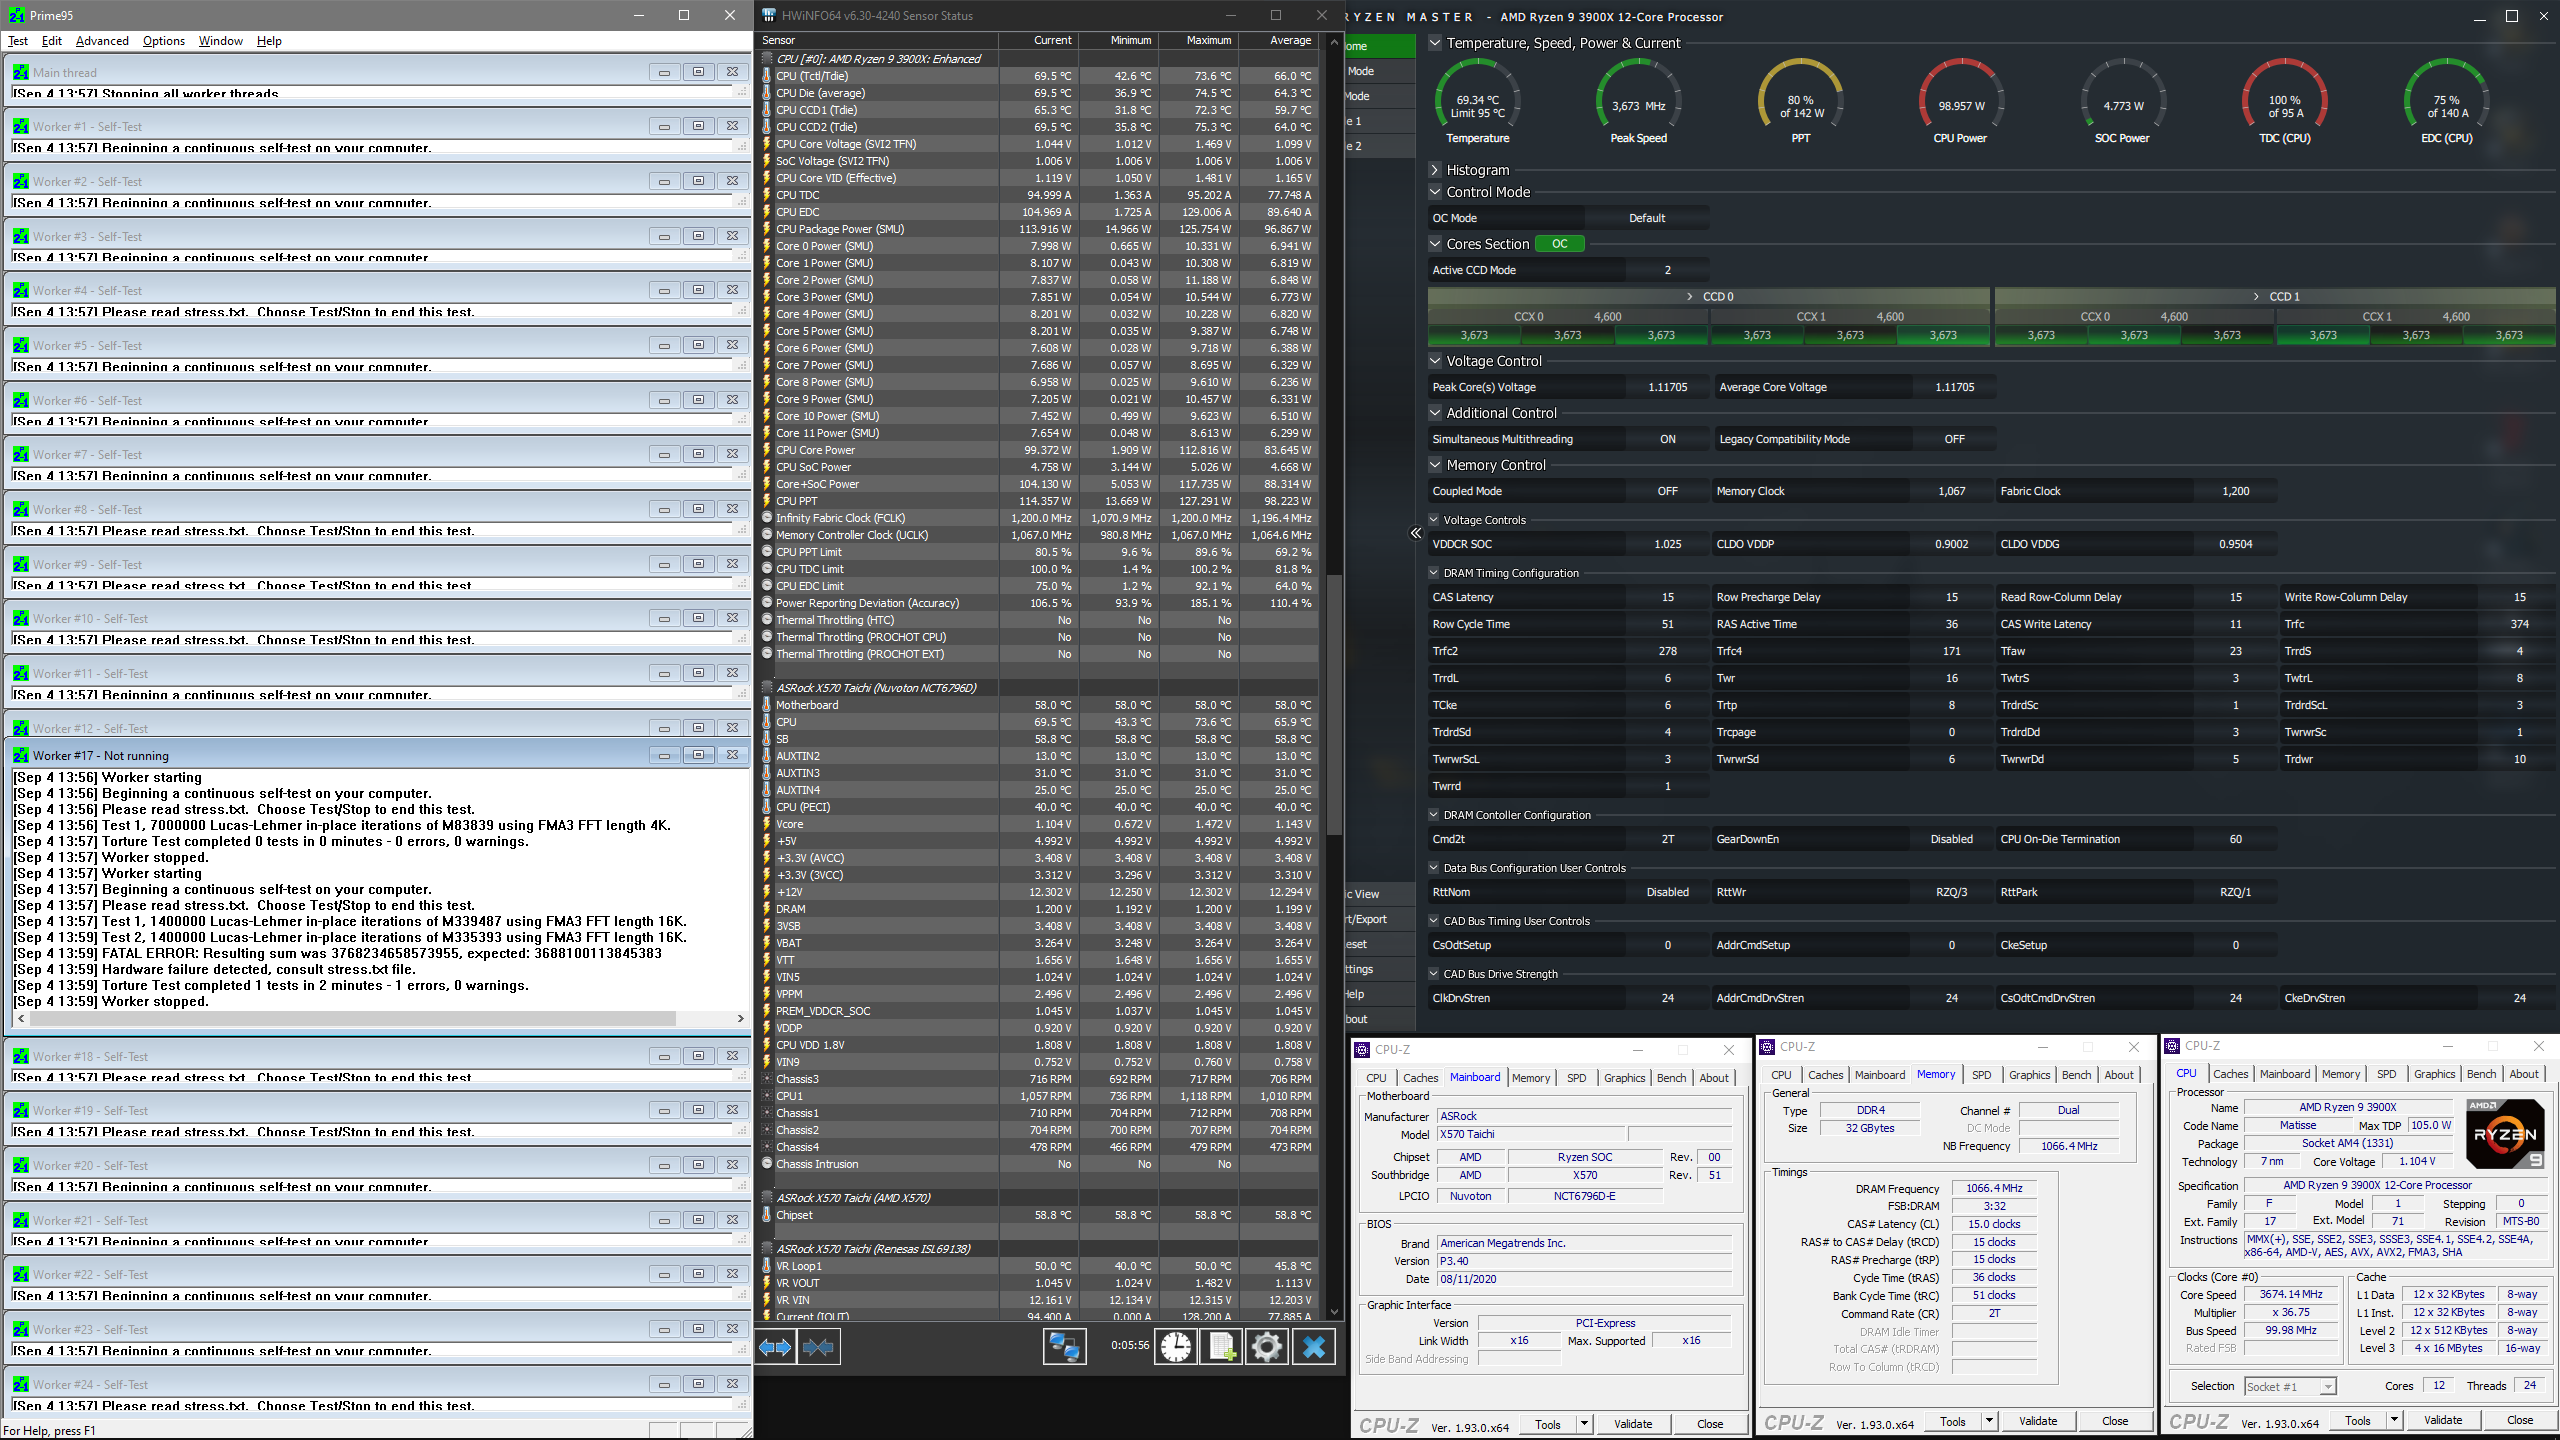Click the Temperature gauge in Ryzen Master
Viewport: 2560px width, 1440px height.
coord(1478,102)
